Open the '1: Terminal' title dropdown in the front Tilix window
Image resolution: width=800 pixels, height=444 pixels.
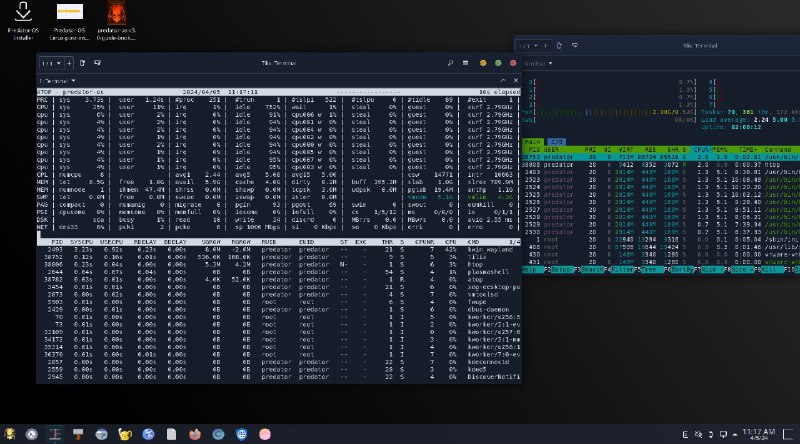(x=57, y=81)
